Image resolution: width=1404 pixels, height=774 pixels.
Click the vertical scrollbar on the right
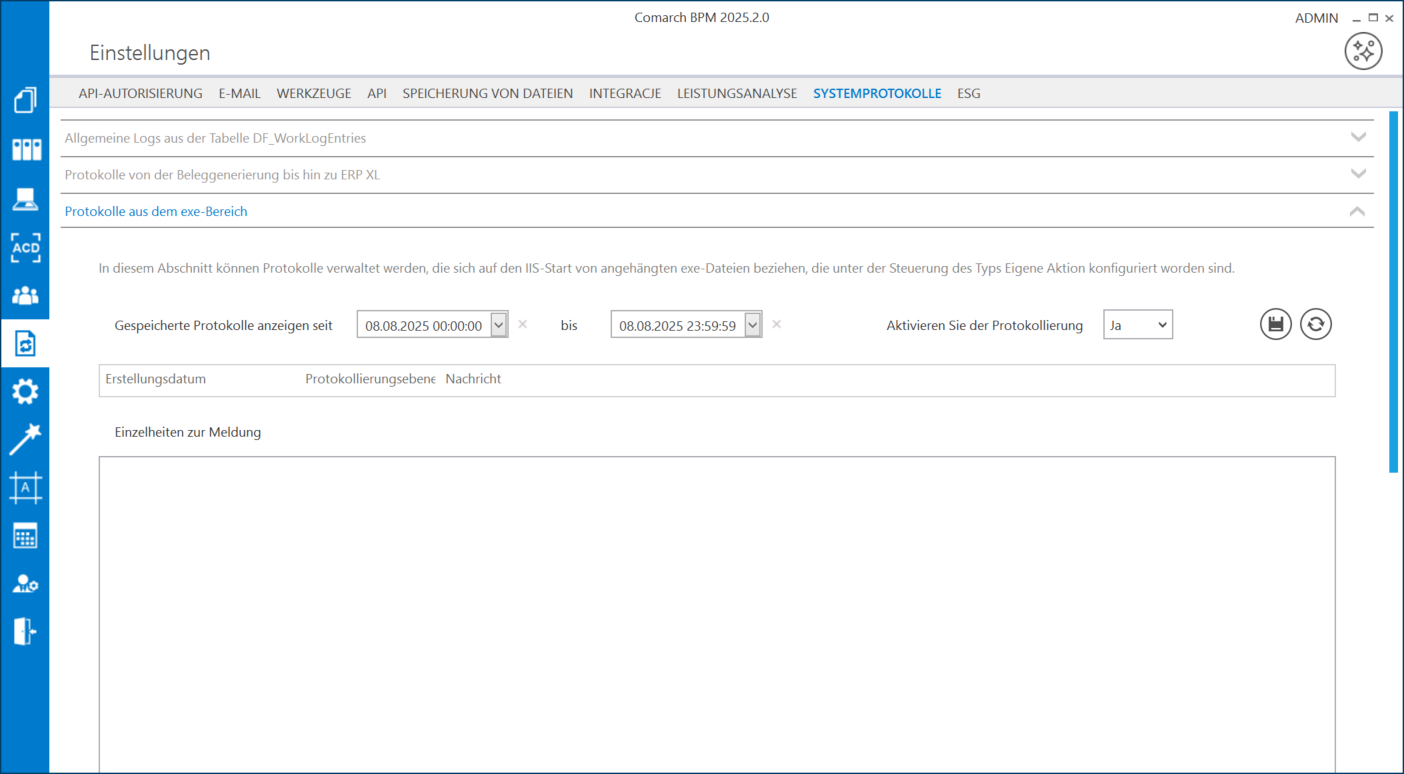pyautogui.click(x=1393, y=290)
